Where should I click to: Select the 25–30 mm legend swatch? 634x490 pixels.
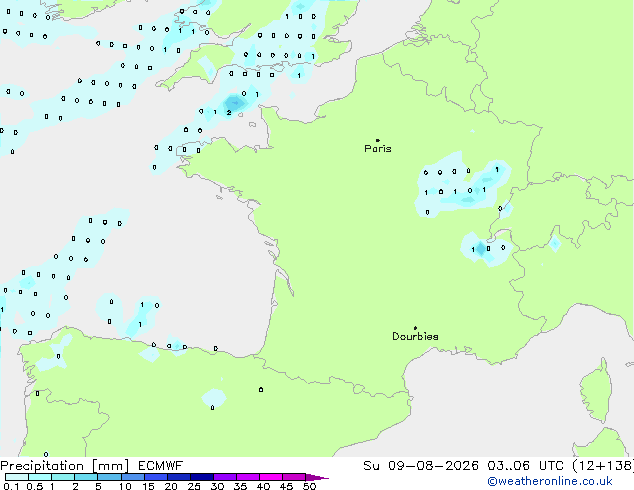pos(201,477)
